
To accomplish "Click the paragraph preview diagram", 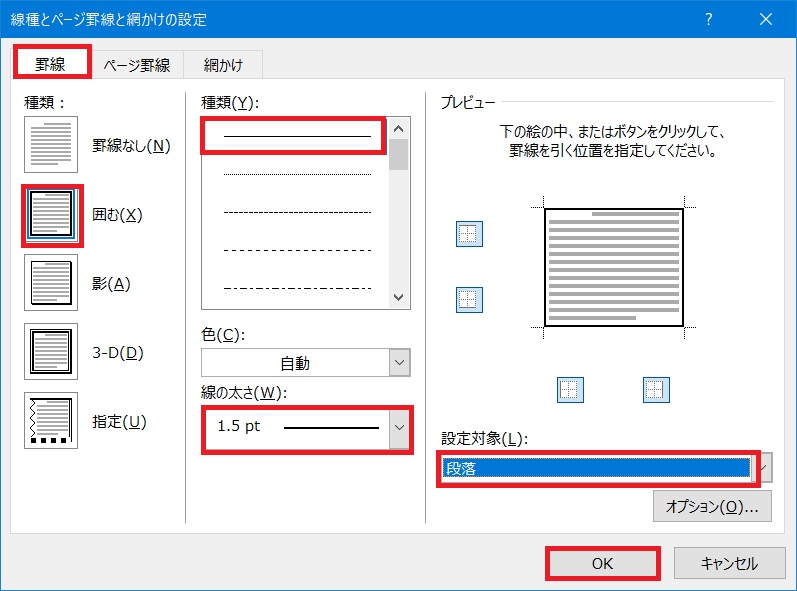I will 614,267.
